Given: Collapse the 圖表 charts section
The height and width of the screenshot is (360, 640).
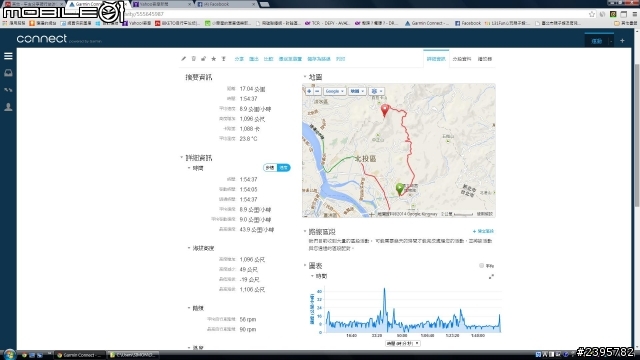Looking at the screenshot, I should (x=304, y=265).
